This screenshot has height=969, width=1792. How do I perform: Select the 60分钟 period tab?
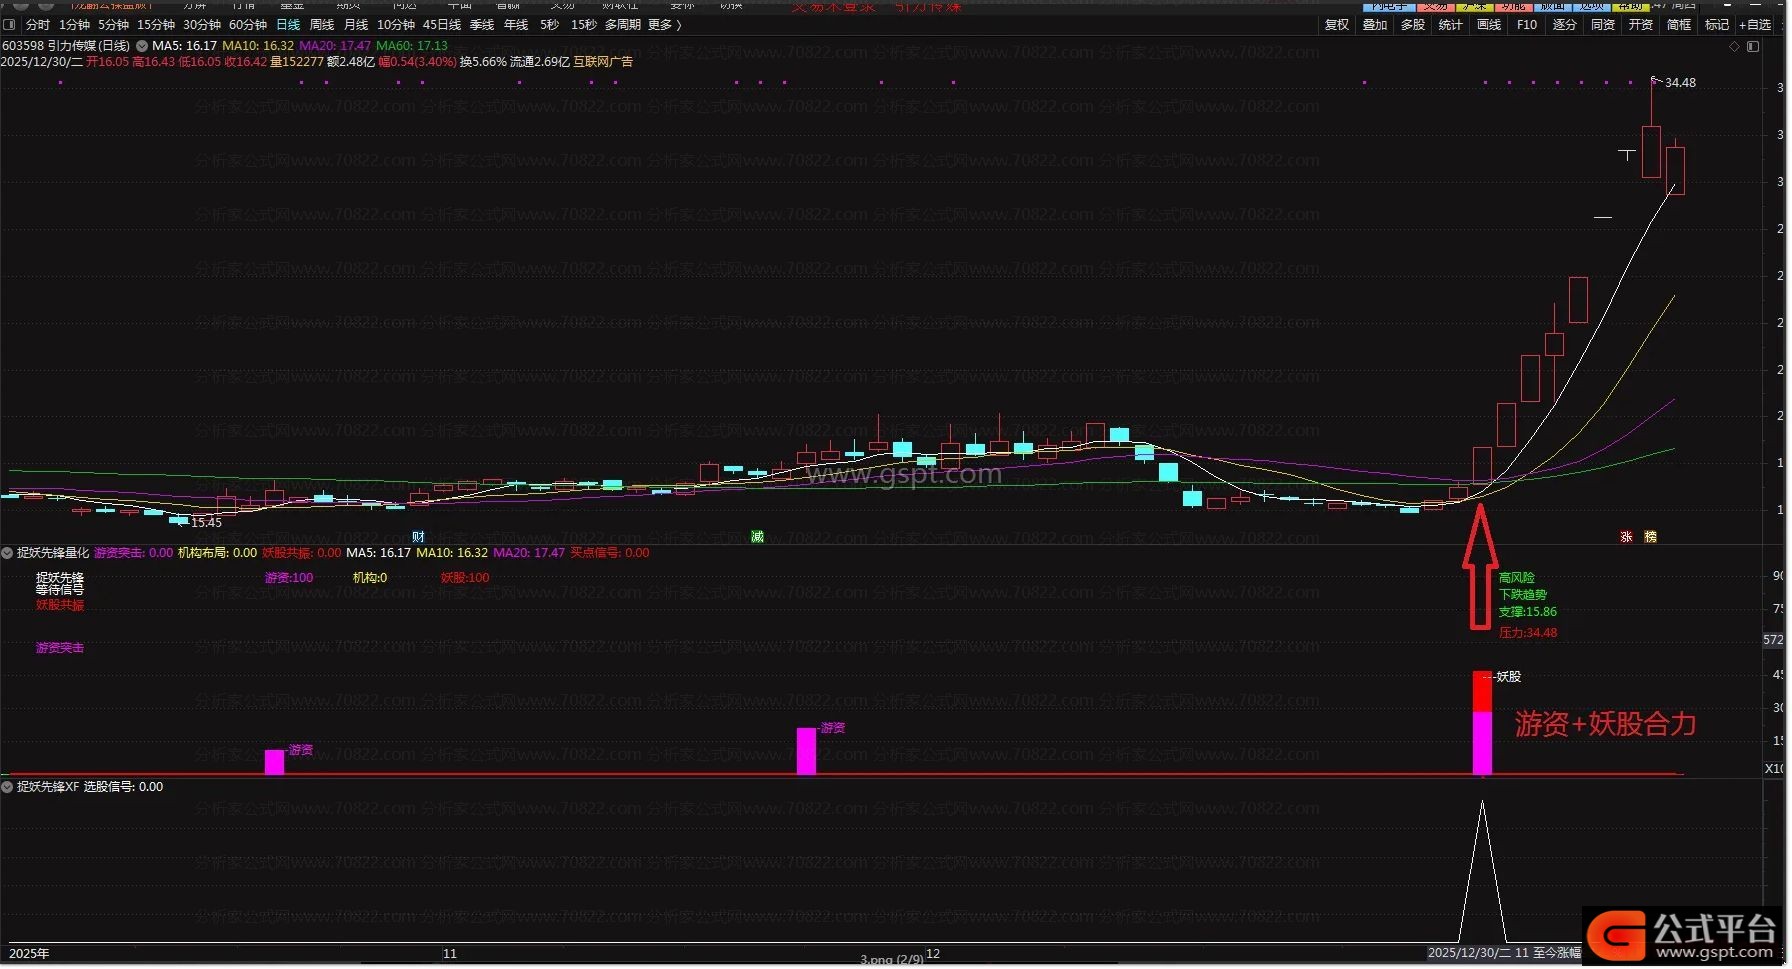(248, 24)
